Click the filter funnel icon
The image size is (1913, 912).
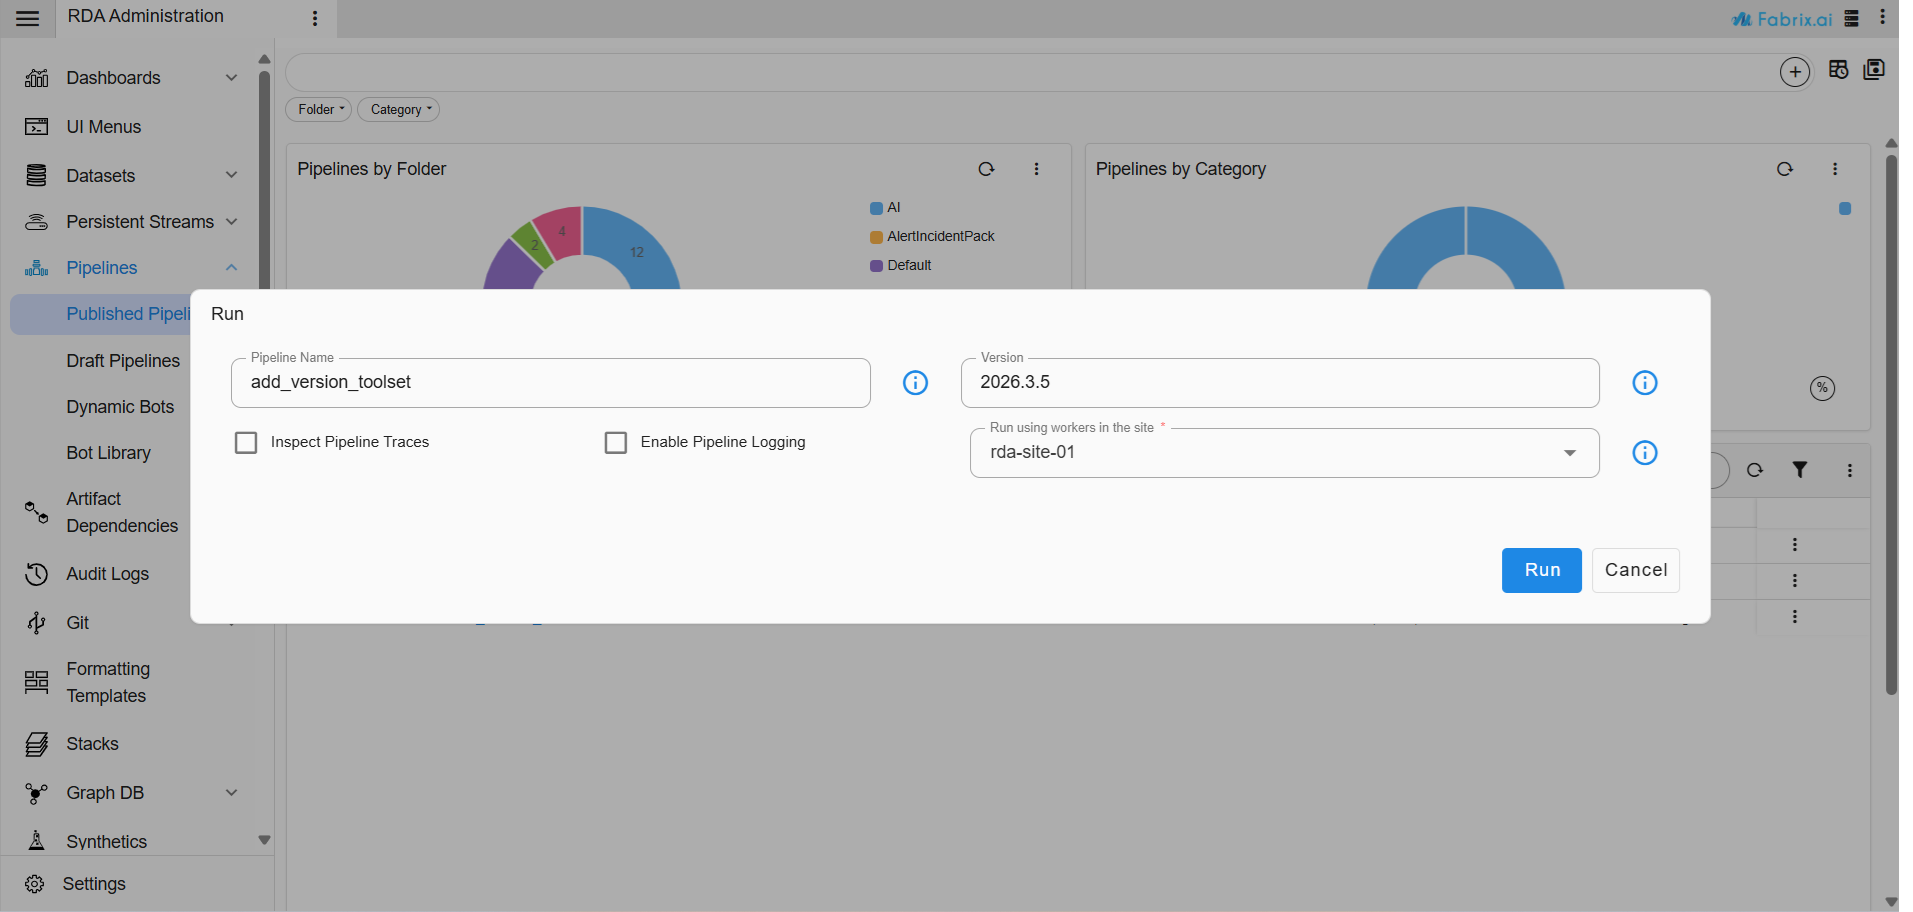tap(1799, 470)
